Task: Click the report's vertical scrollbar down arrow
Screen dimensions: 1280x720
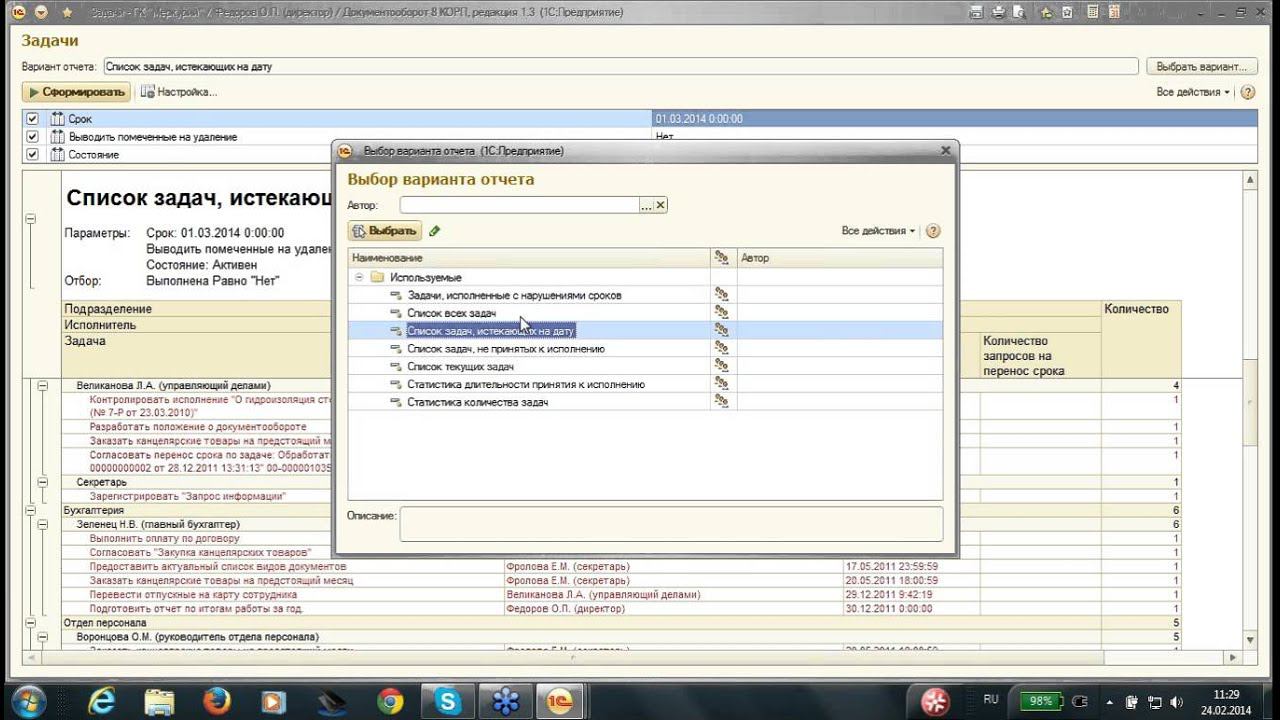Action: click(x=1250, y=639)
